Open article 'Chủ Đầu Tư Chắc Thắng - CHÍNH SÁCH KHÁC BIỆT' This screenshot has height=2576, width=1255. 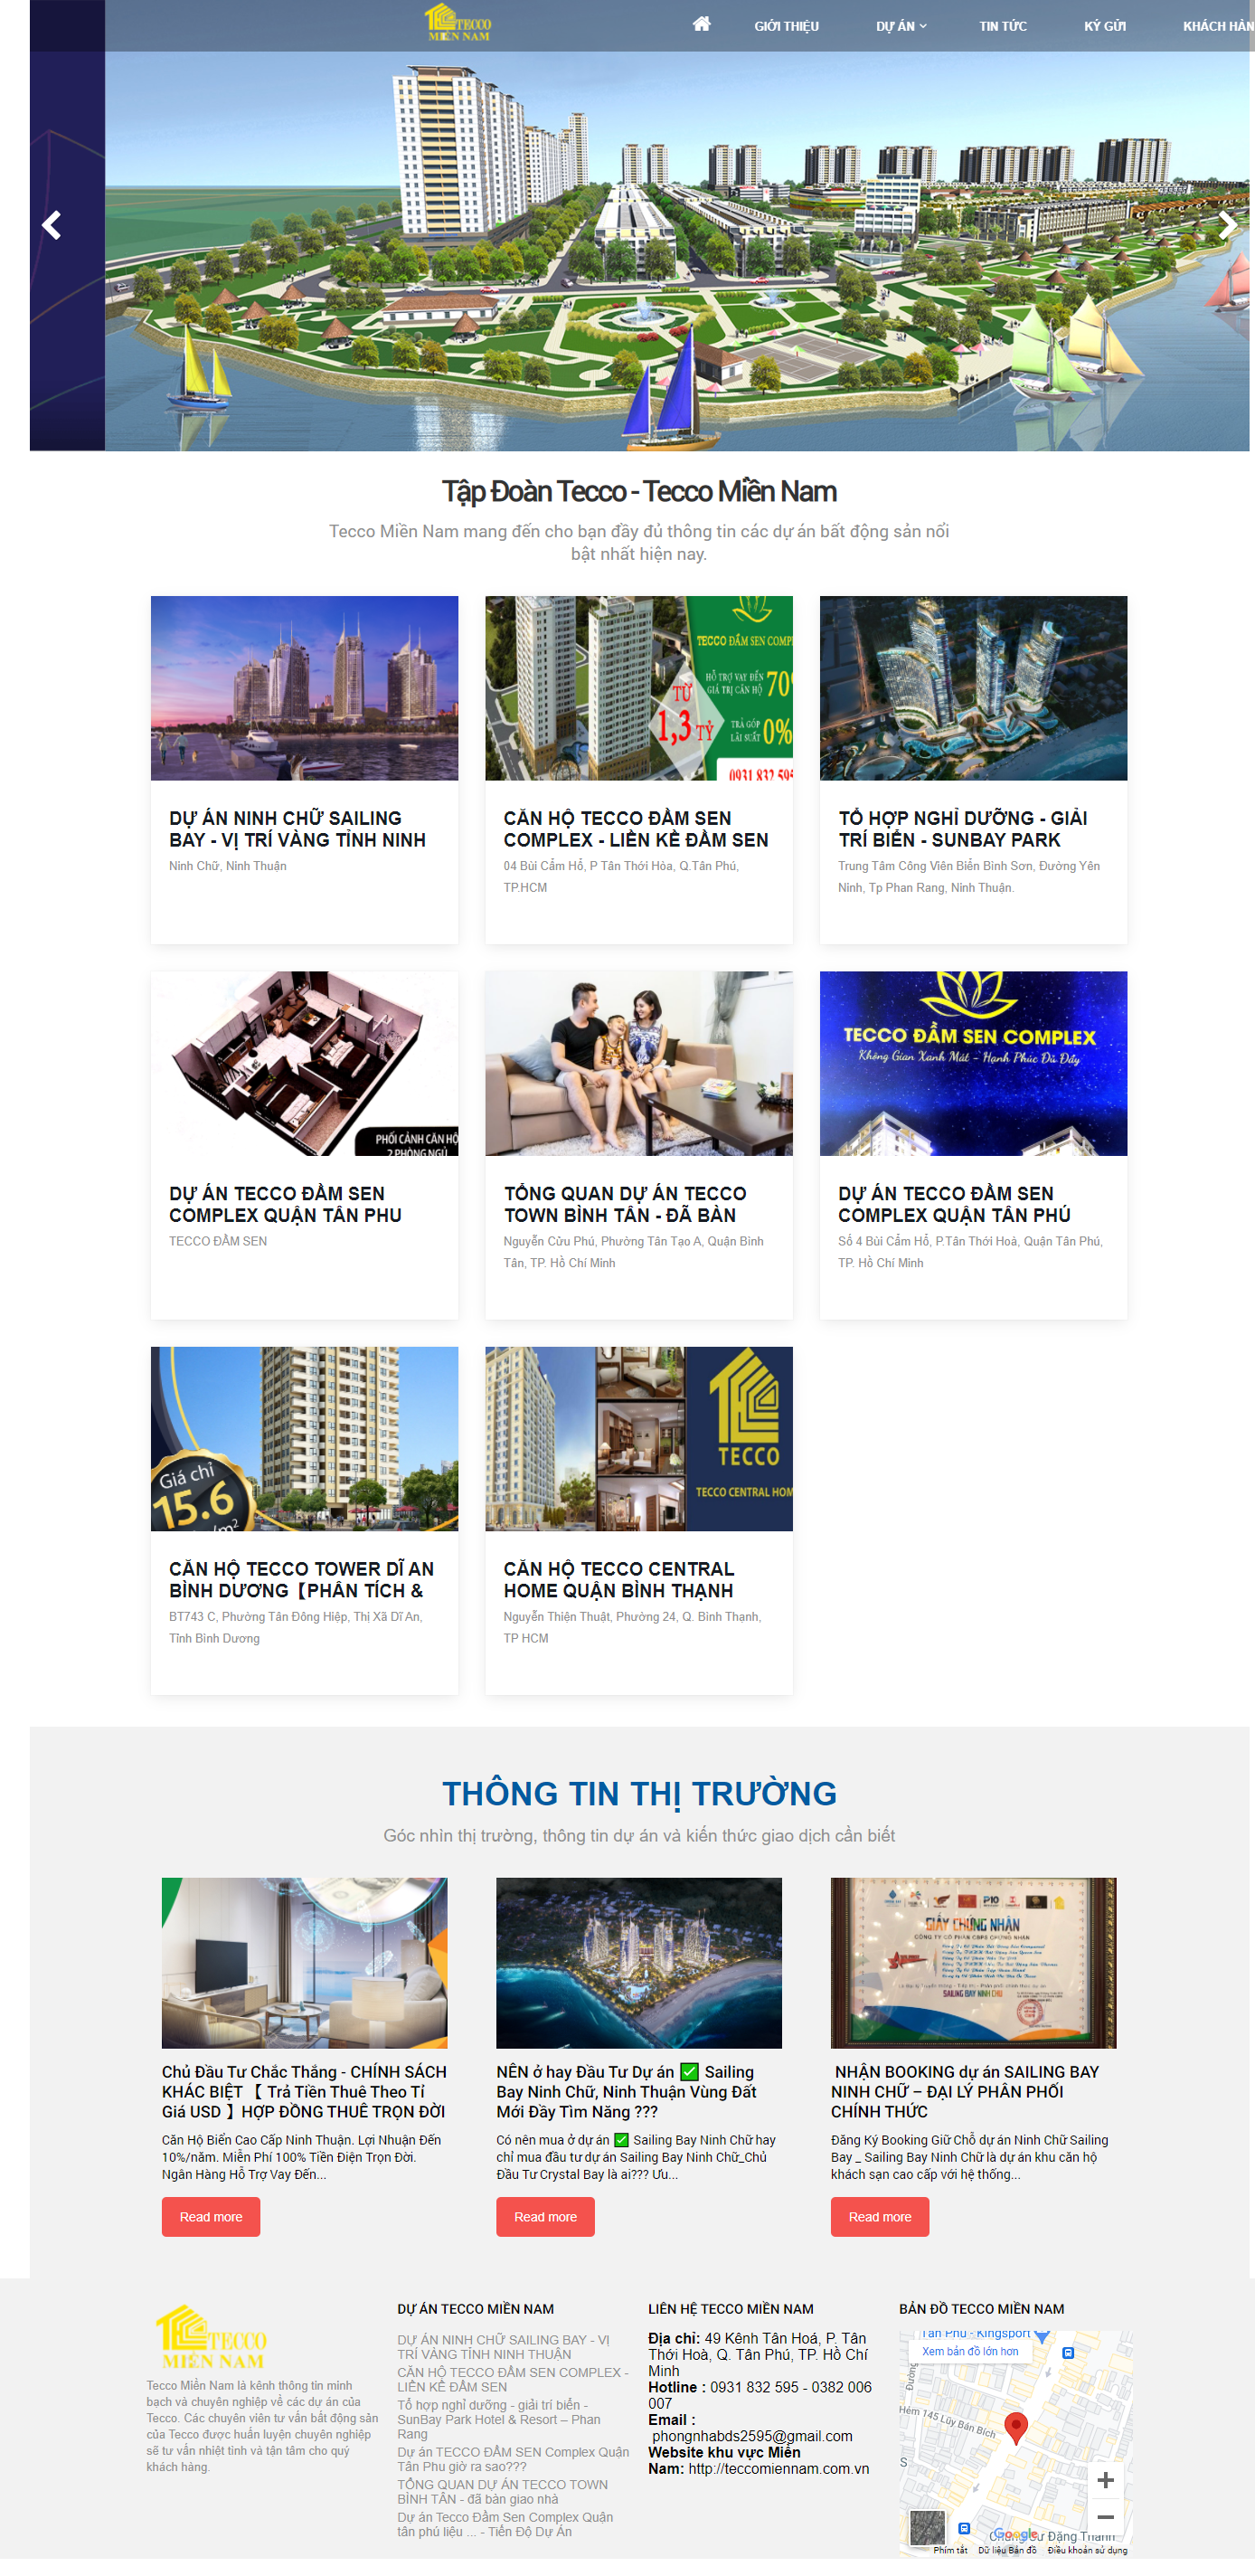(x=304, y=2091)
